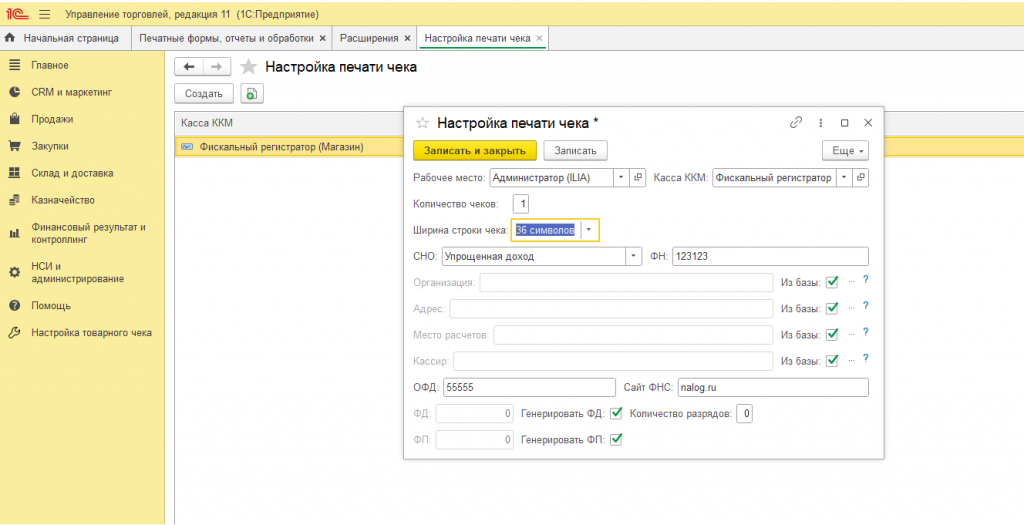Uncheck Из базы for Организация

[x=832, y=282]
